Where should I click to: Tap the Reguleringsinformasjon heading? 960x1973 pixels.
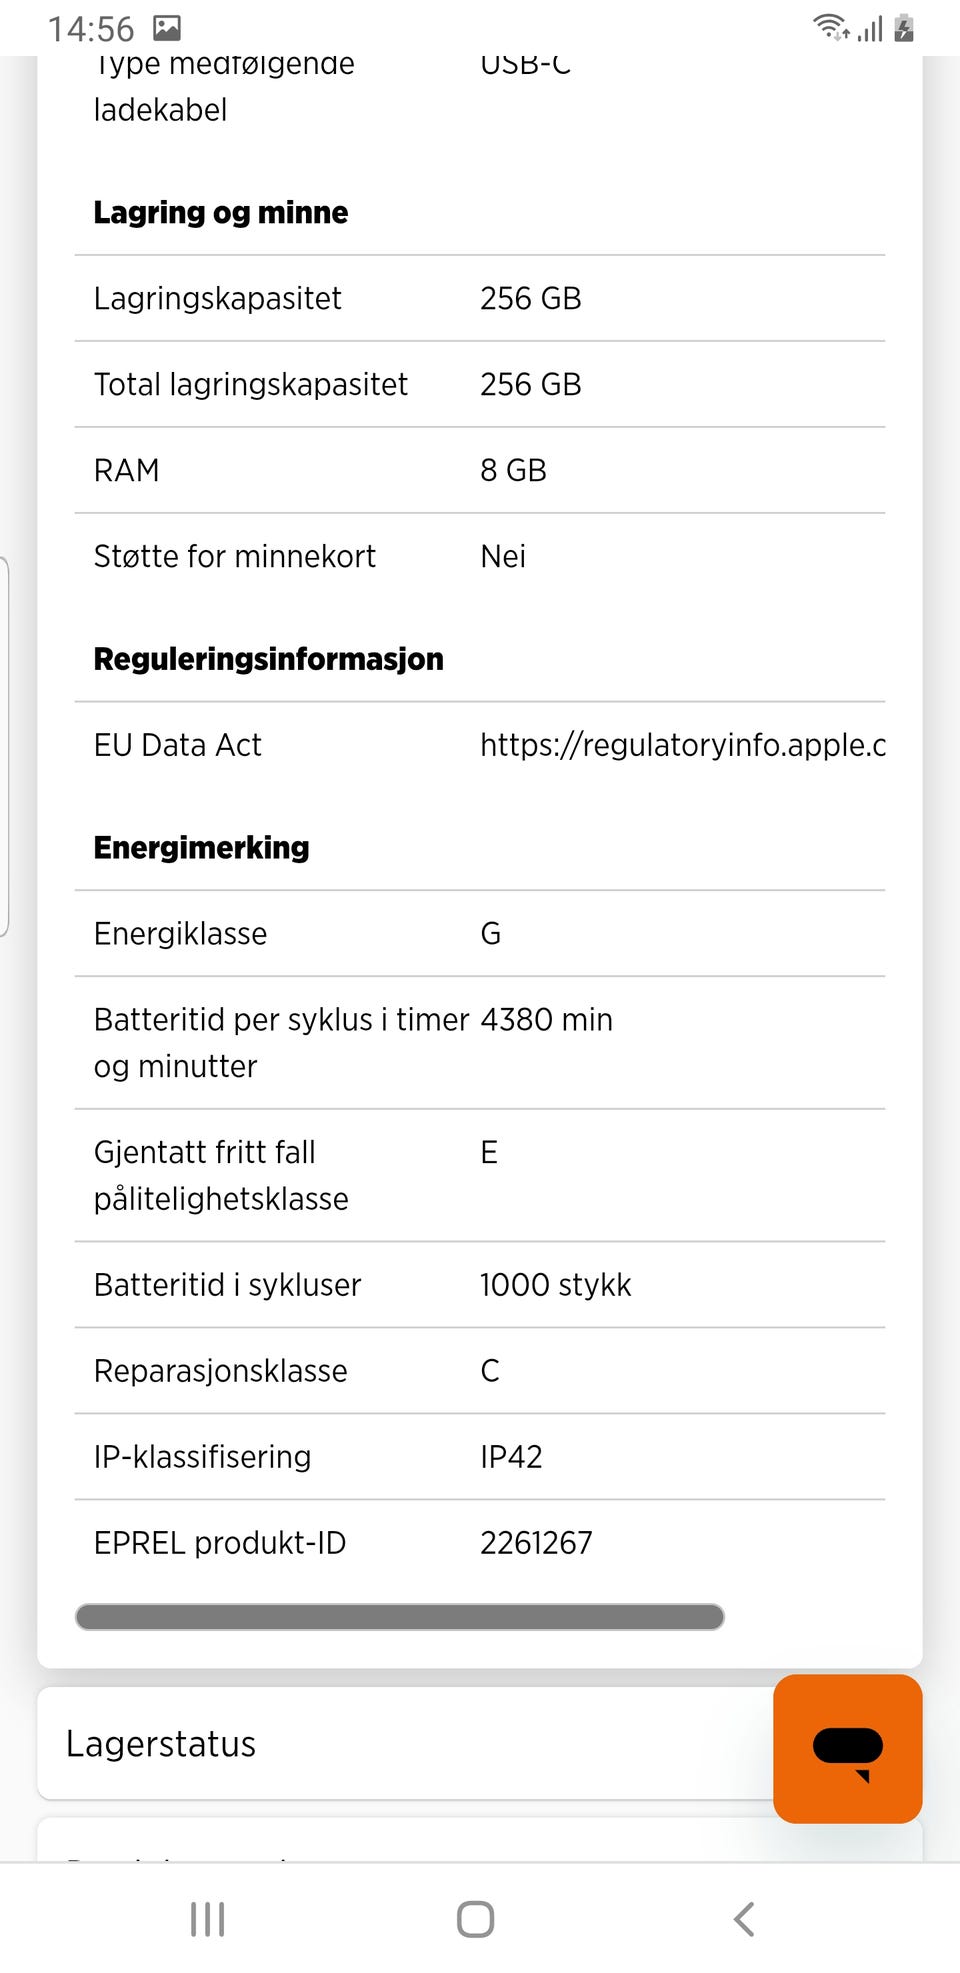point(268,660)
